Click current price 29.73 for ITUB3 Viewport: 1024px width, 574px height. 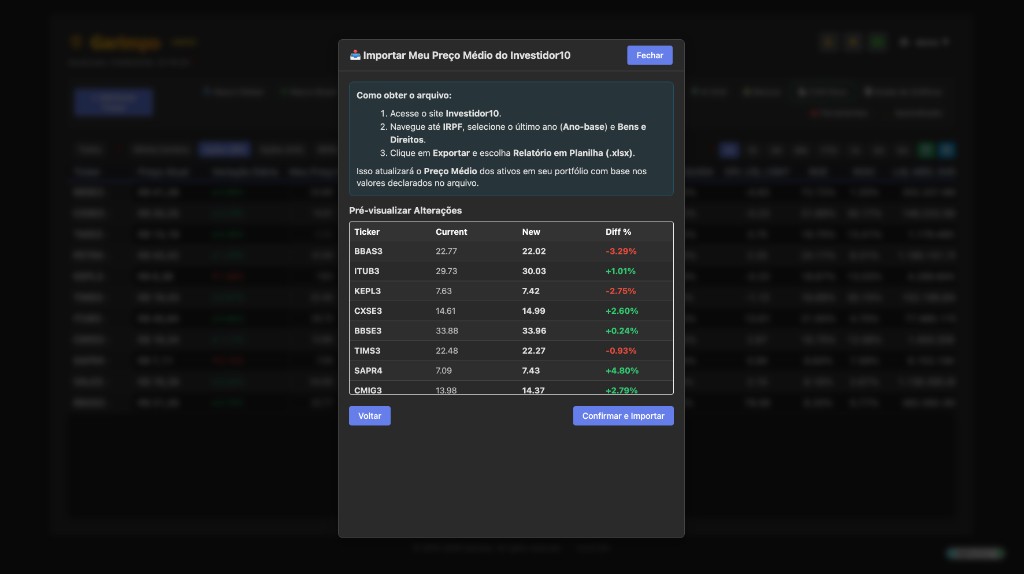coord(447,271)
